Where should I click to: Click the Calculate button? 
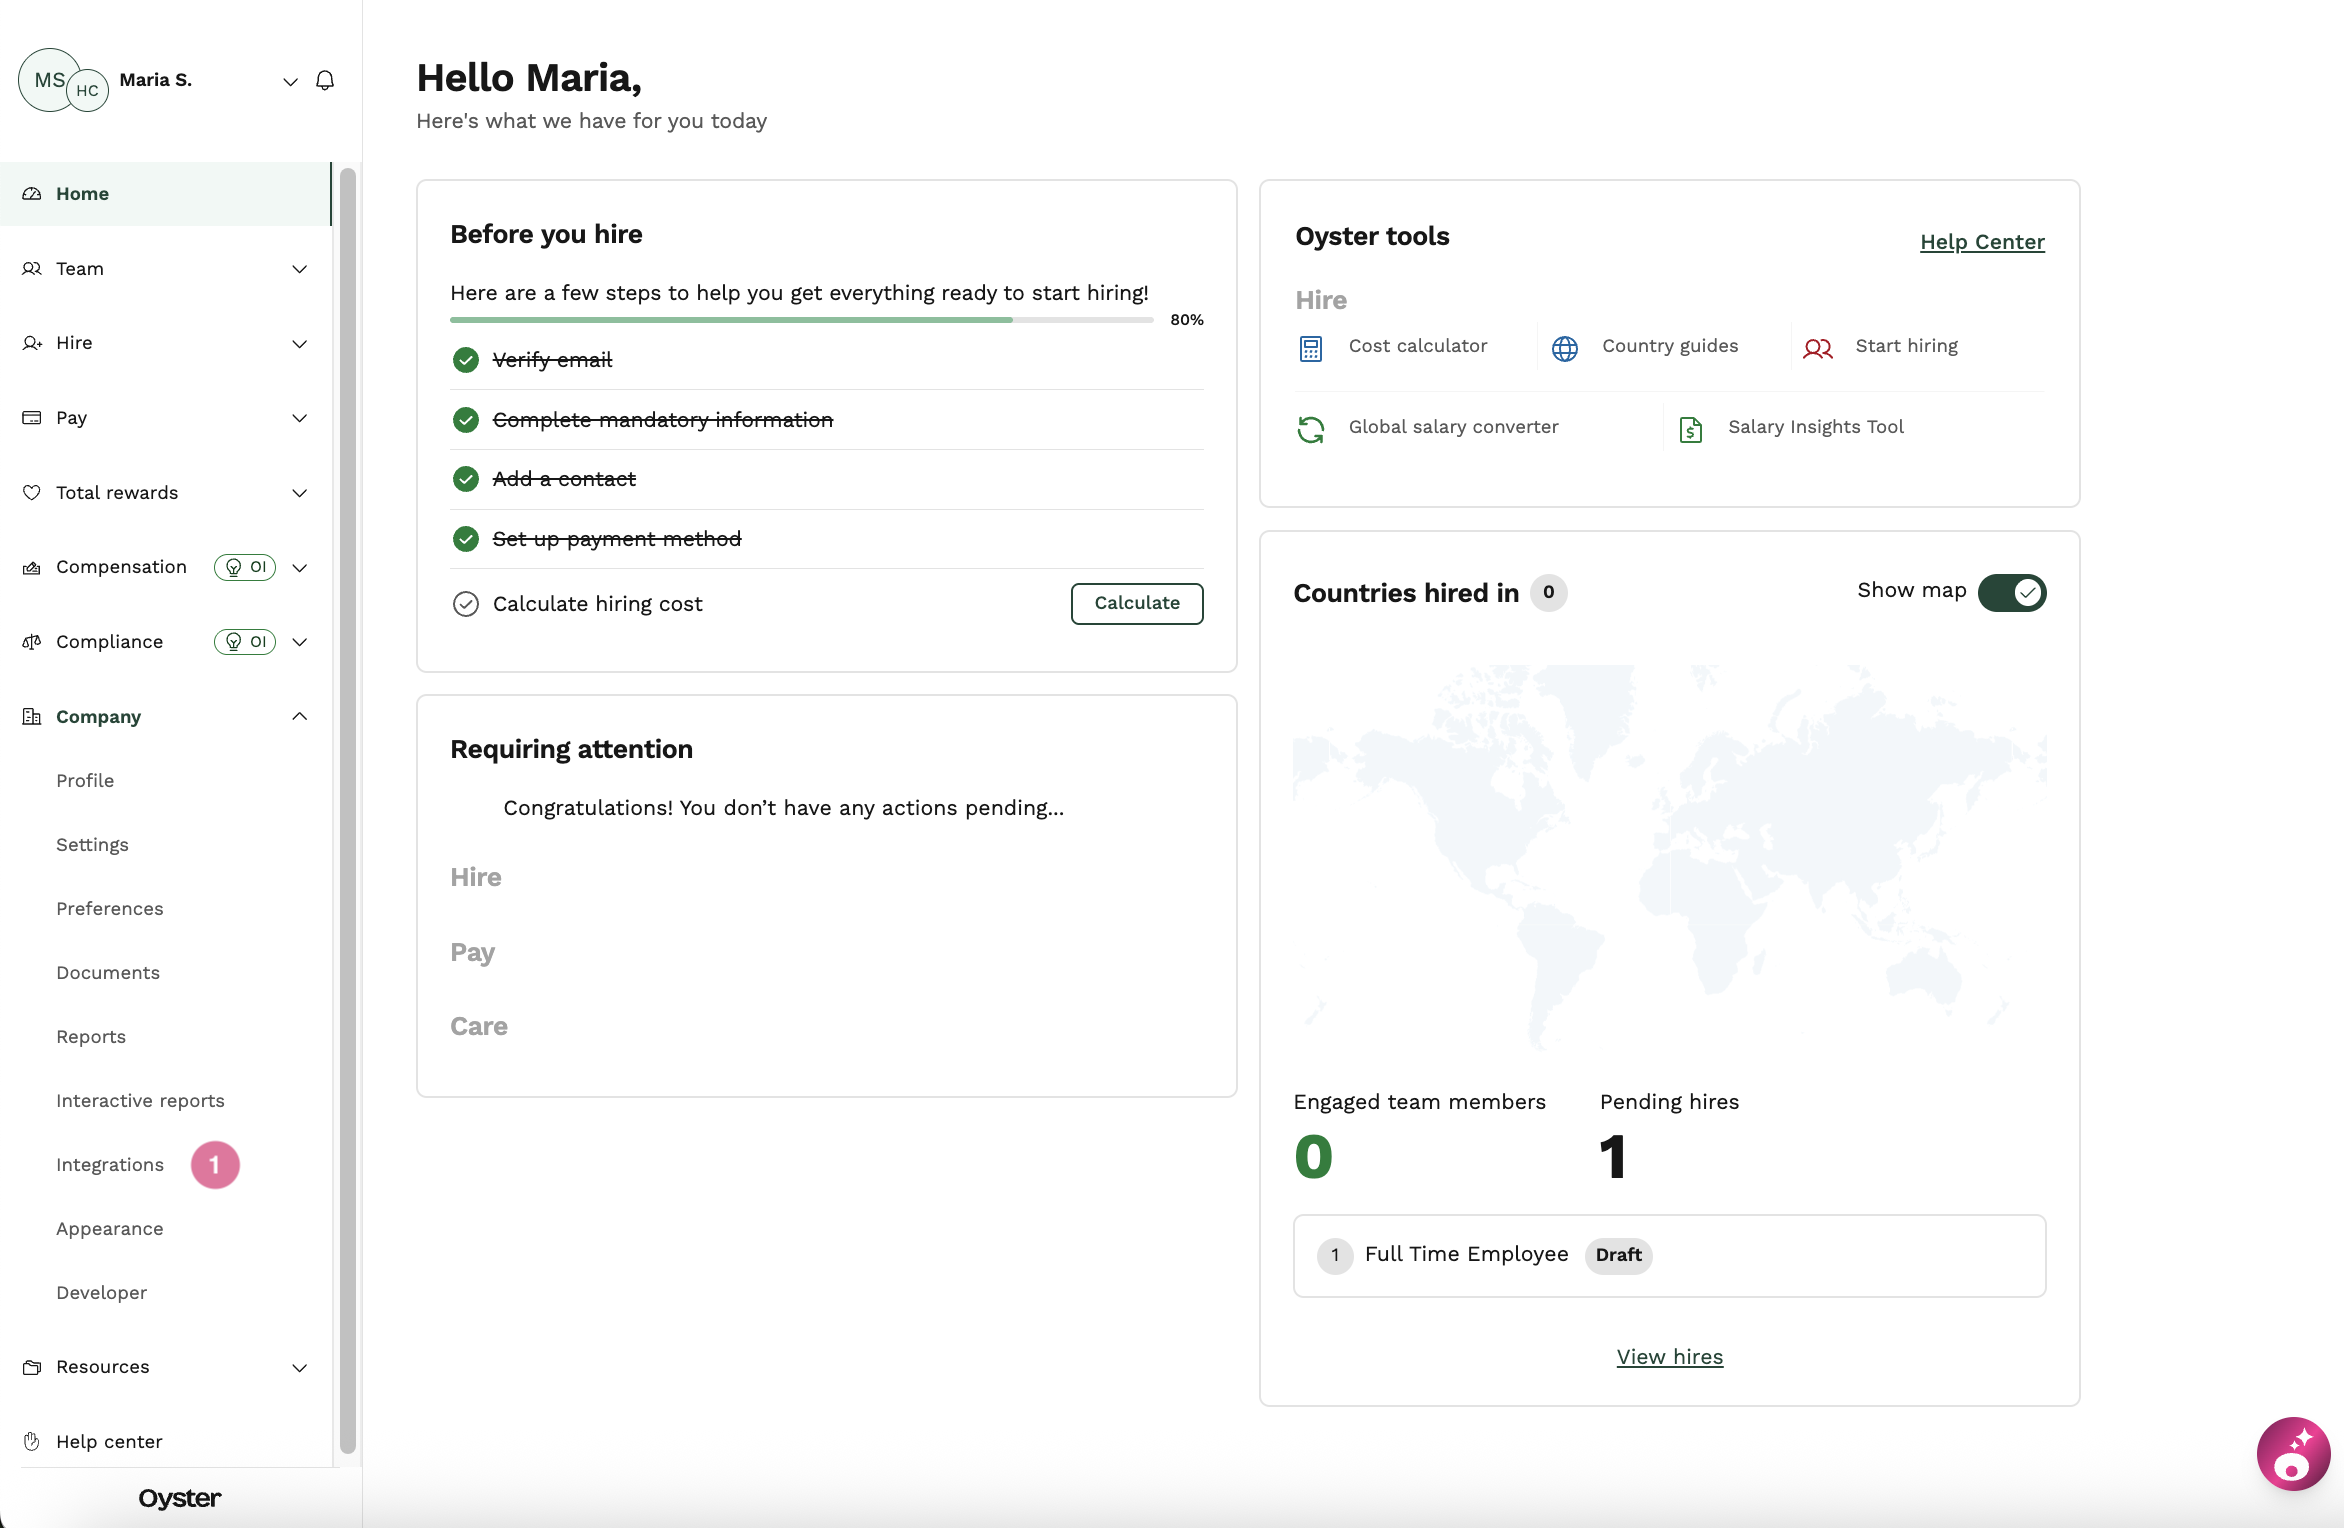click(1137, 604)
